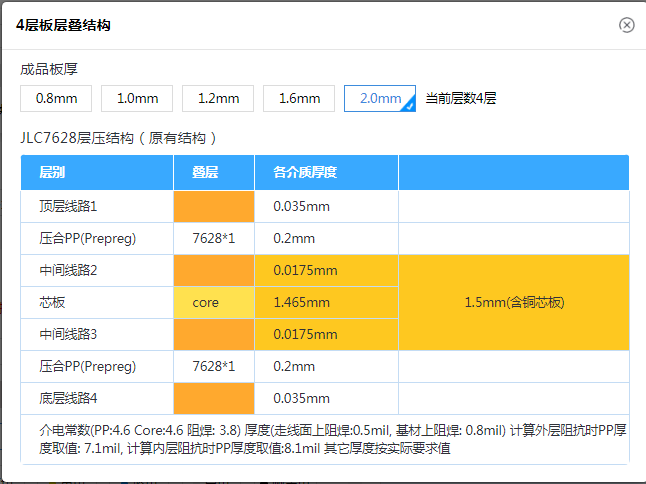Click the selected 2.0mm thickness option
This screenshot has height=484, width=646.
pyautogui.click(x=380, y=98)
